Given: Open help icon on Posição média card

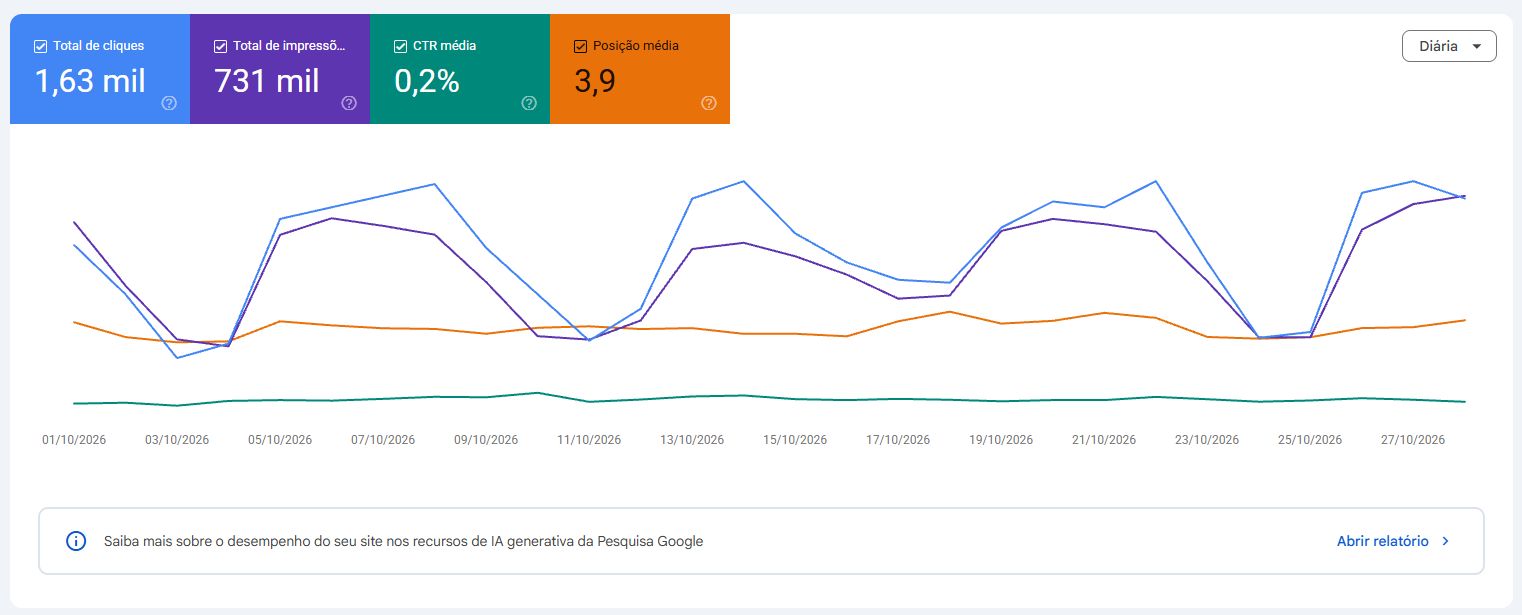Looking at the screenshot, I should 709,103.
